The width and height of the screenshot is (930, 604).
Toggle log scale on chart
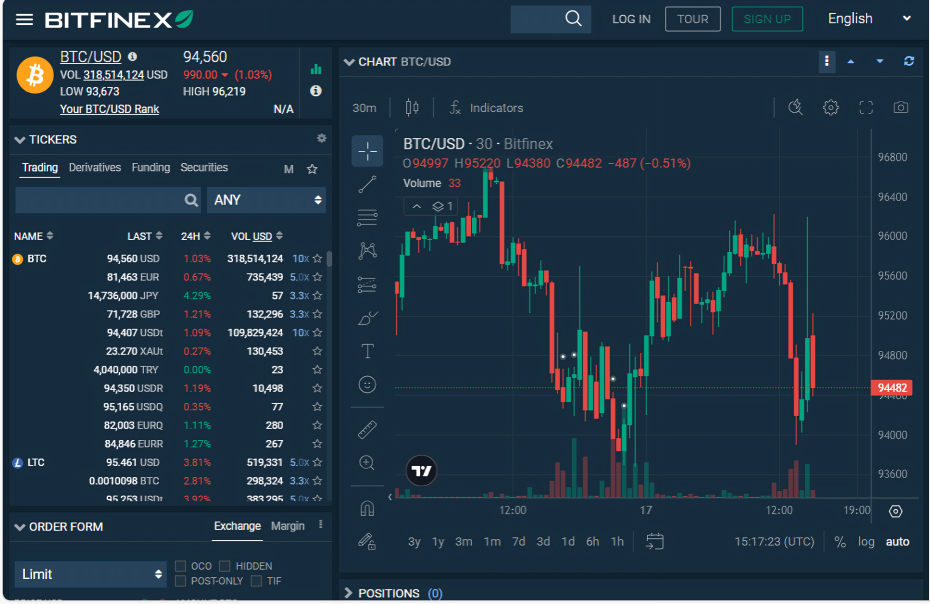coord(866,542)
